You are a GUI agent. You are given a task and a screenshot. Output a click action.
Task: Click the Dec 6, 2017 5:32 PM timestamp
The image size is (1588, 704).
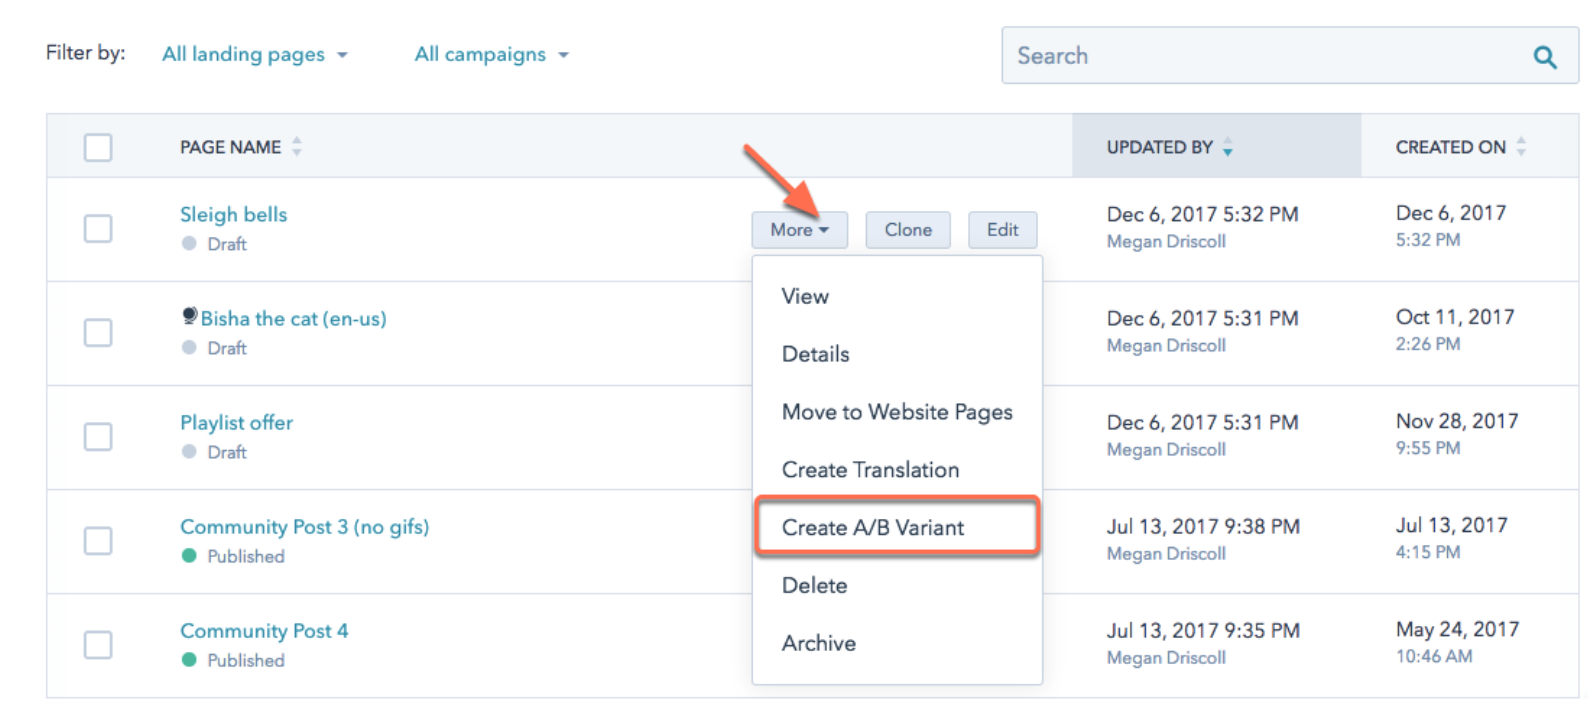pyautogui.click(x=1202, y=215)
